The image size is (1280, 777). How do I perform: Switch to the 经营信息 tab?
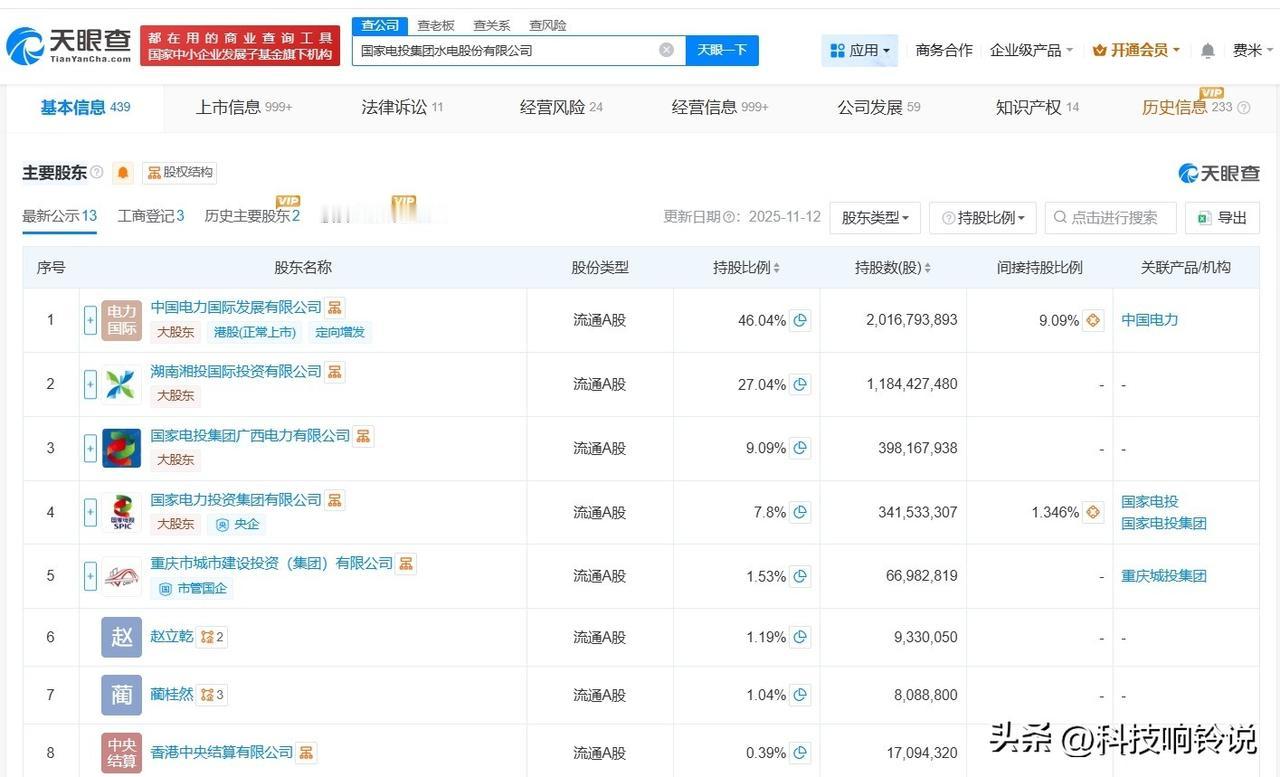point(720,107)
